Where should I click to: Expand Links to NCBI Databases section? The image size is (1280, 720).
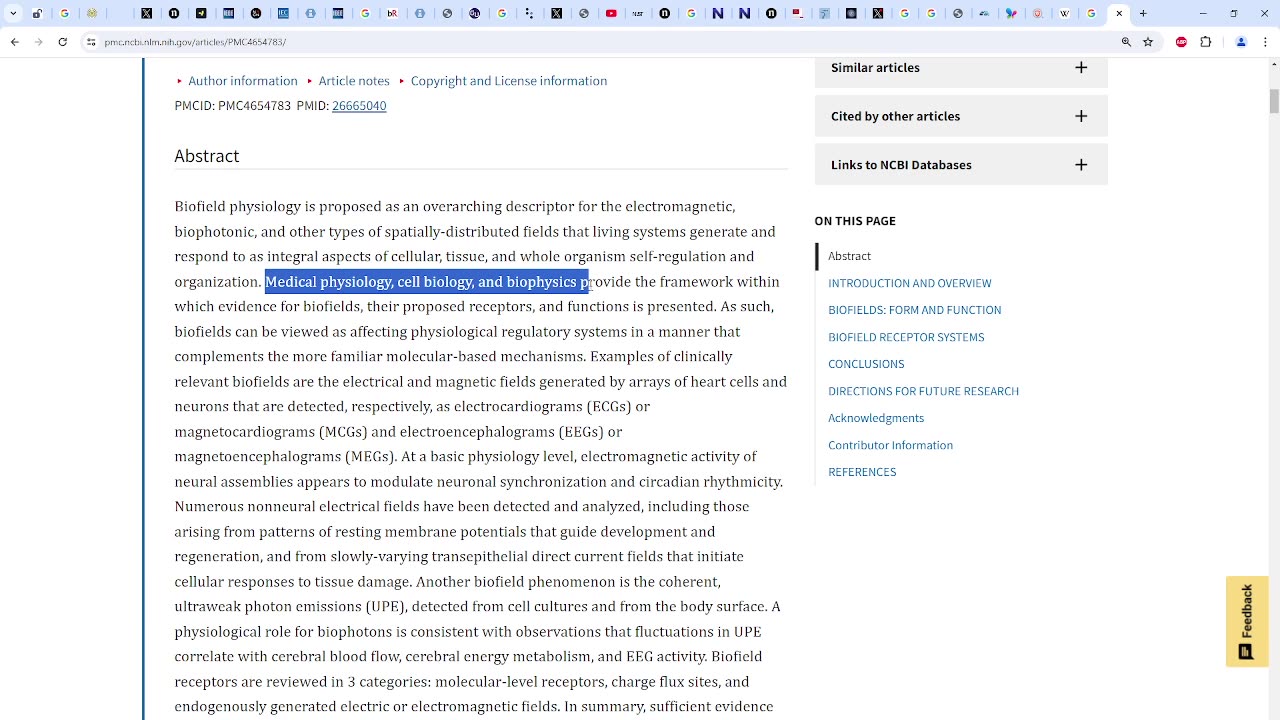[x=961, y=165]
